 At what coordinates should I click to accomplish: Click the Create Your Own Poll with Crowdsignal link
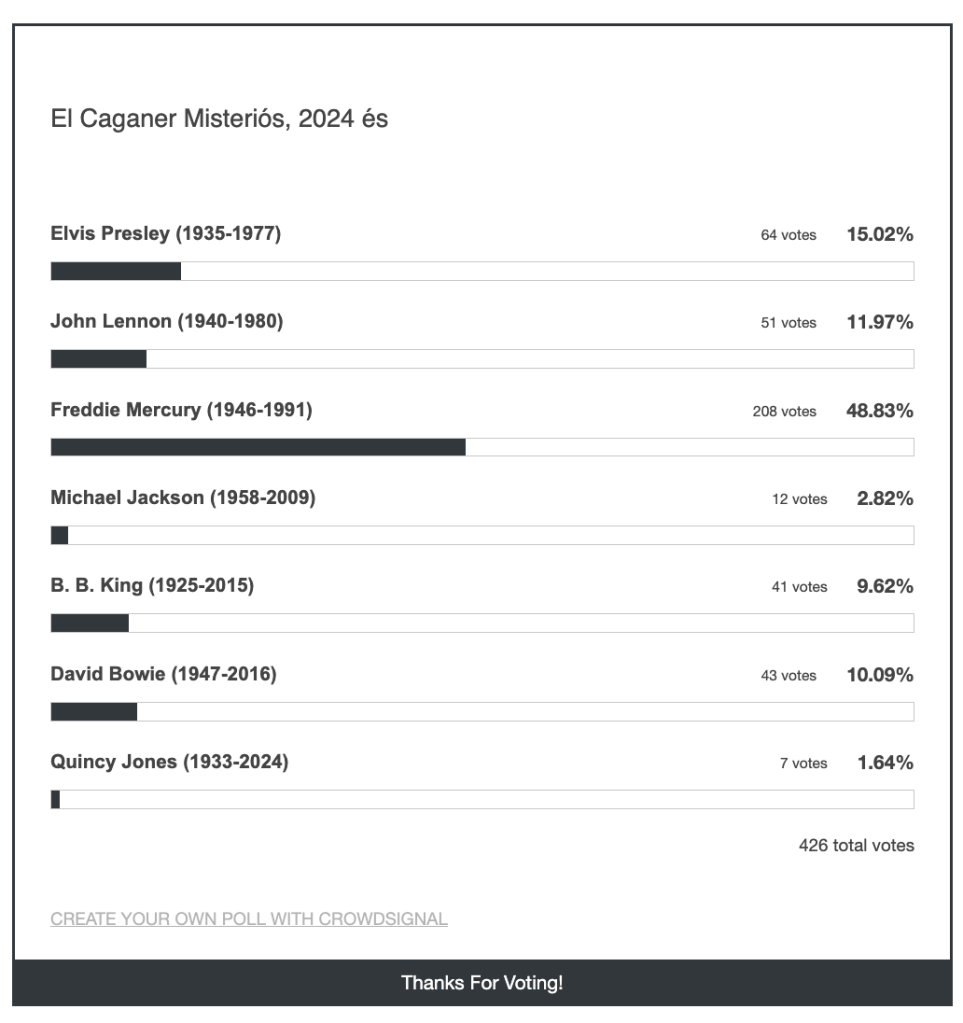249,919
